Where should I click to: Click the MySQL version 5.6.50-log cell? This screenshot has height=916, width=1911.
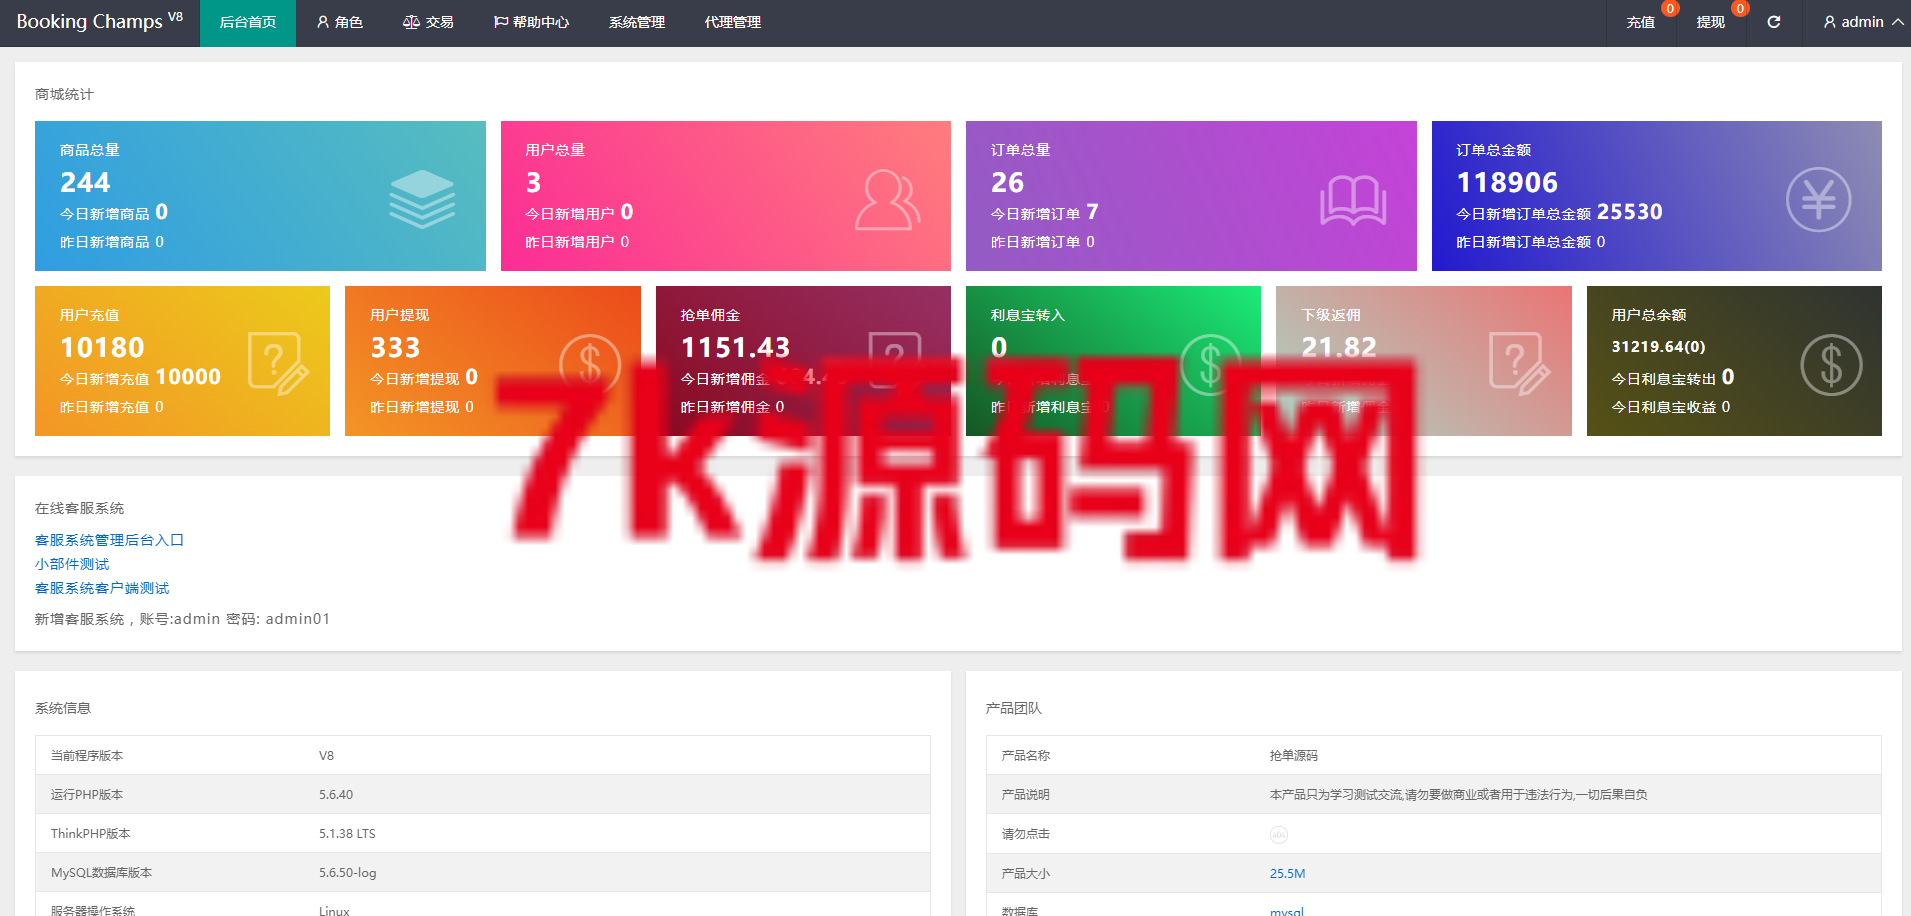[348, 873]
